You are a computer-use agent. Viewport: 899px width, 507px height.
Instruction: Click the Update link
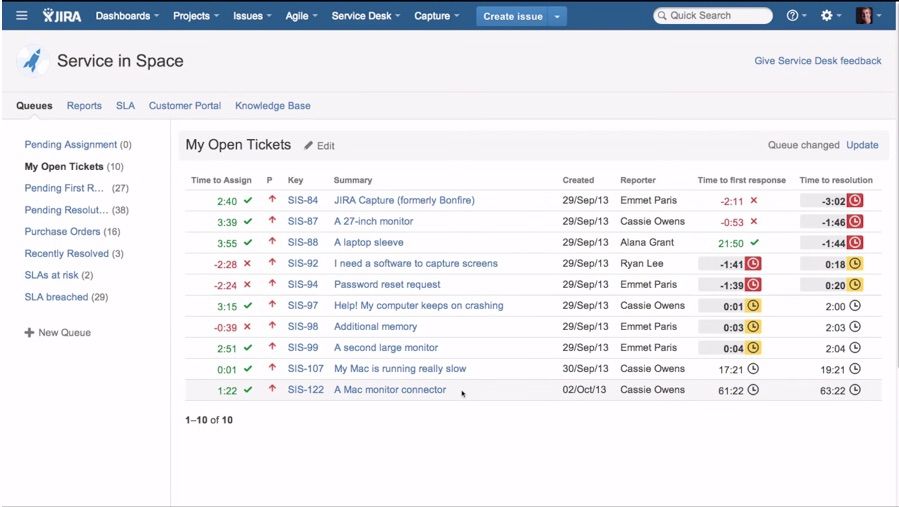862,145
